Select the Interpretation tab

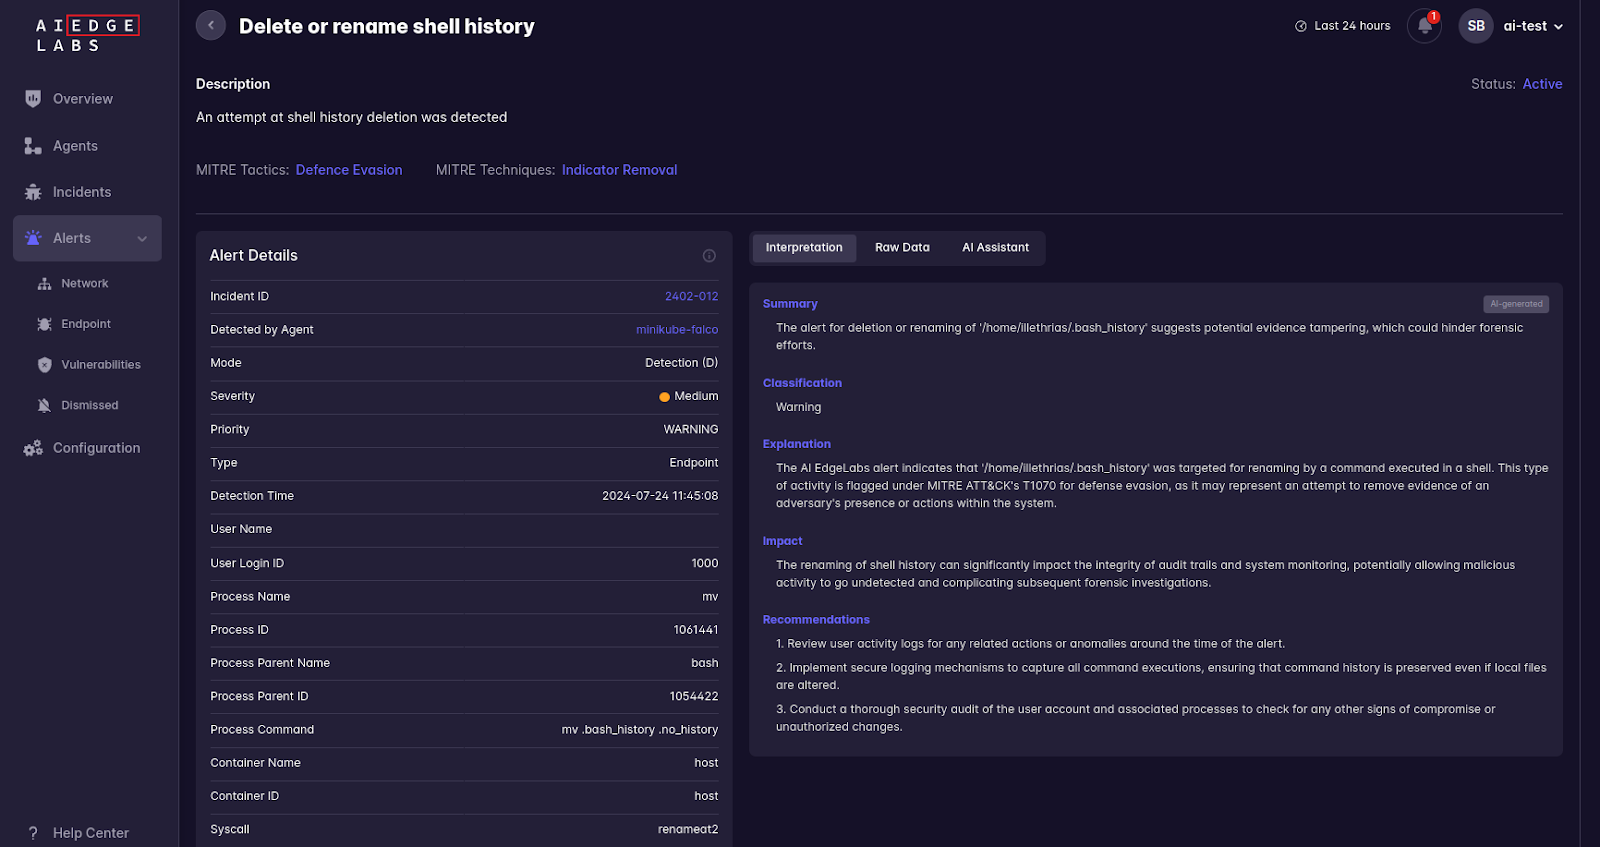click(x=804, y=248)
